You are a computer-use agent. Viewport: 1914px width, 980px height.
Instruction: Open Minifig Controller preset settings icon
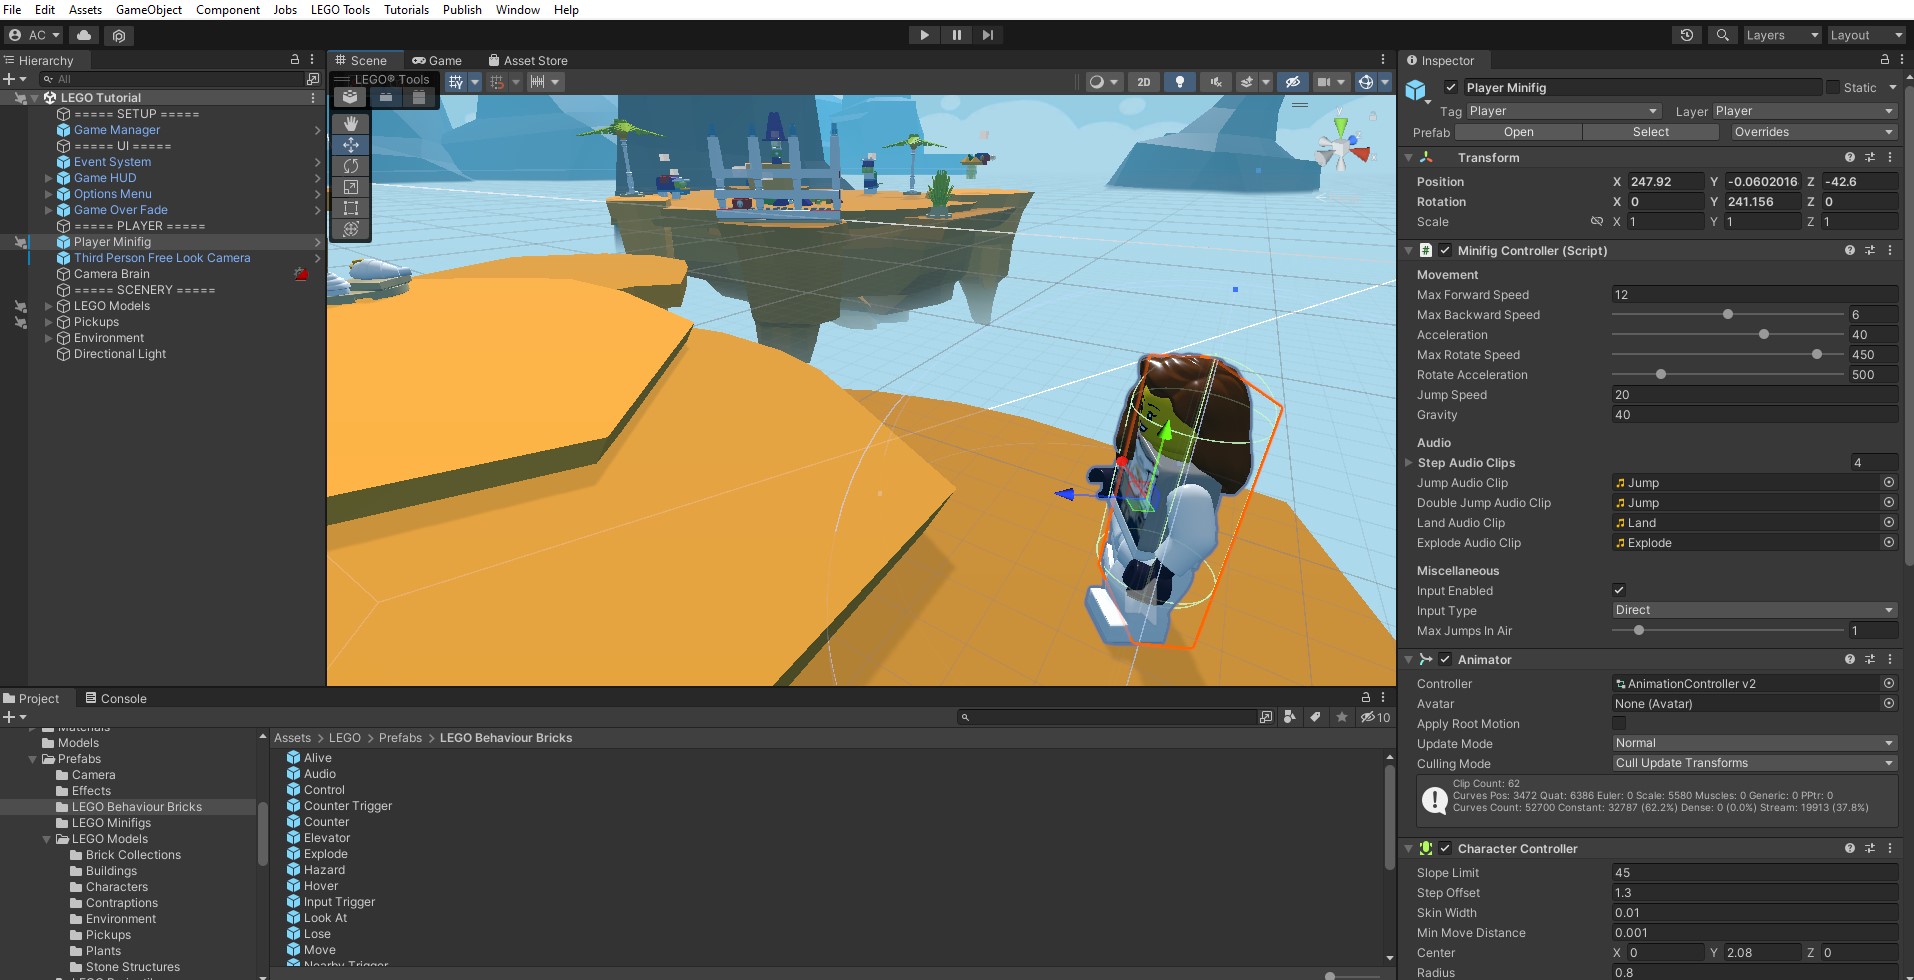[1869, 250]
